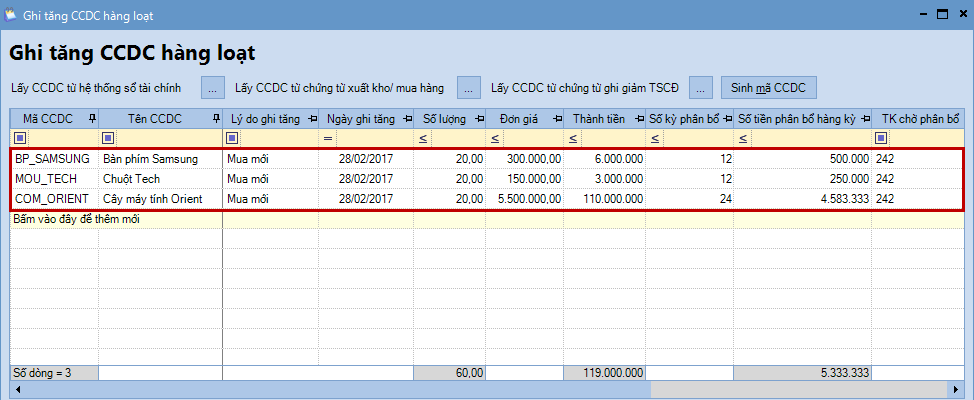Click filter operator icon under TK chờ phân bổ

click(x=881, y=138)
